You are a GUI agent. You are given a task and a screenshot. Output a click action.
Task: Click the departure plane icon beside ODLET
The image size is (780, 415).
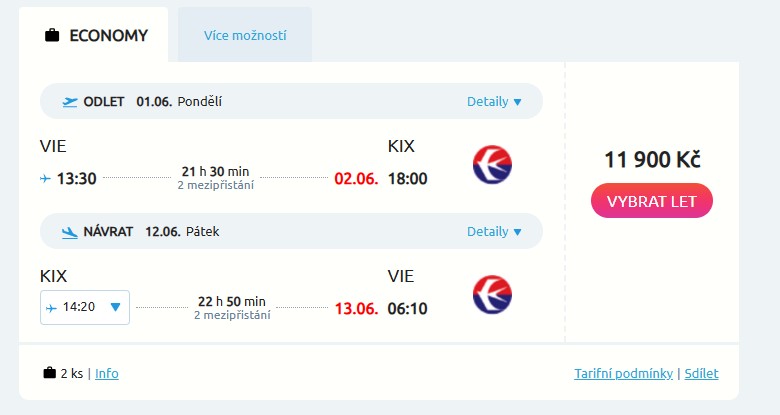[70, 101]
